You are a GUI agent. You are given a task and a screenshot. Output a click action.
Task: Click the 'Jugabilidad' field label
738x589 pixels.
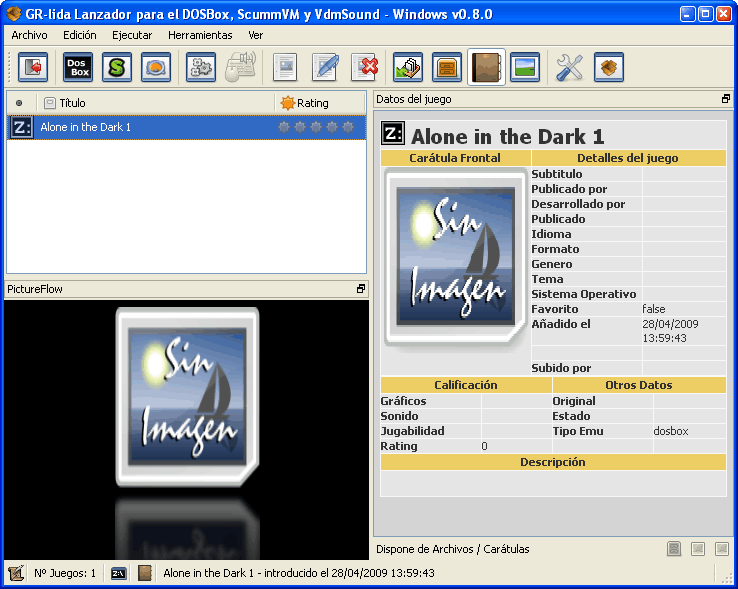[412, 431]
